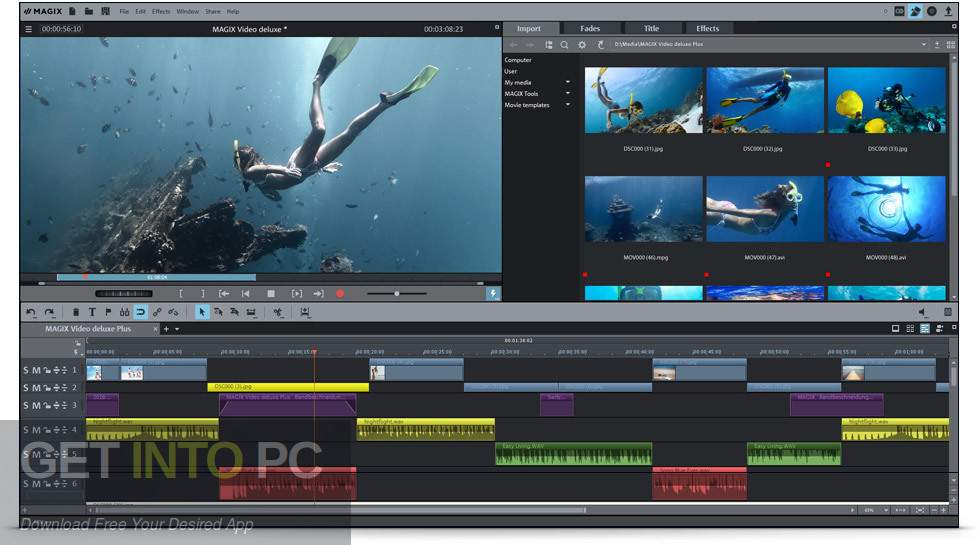Open the project tab dropdown arrow
The width and height of the screenshot is (978, 545).
[177, 329]
